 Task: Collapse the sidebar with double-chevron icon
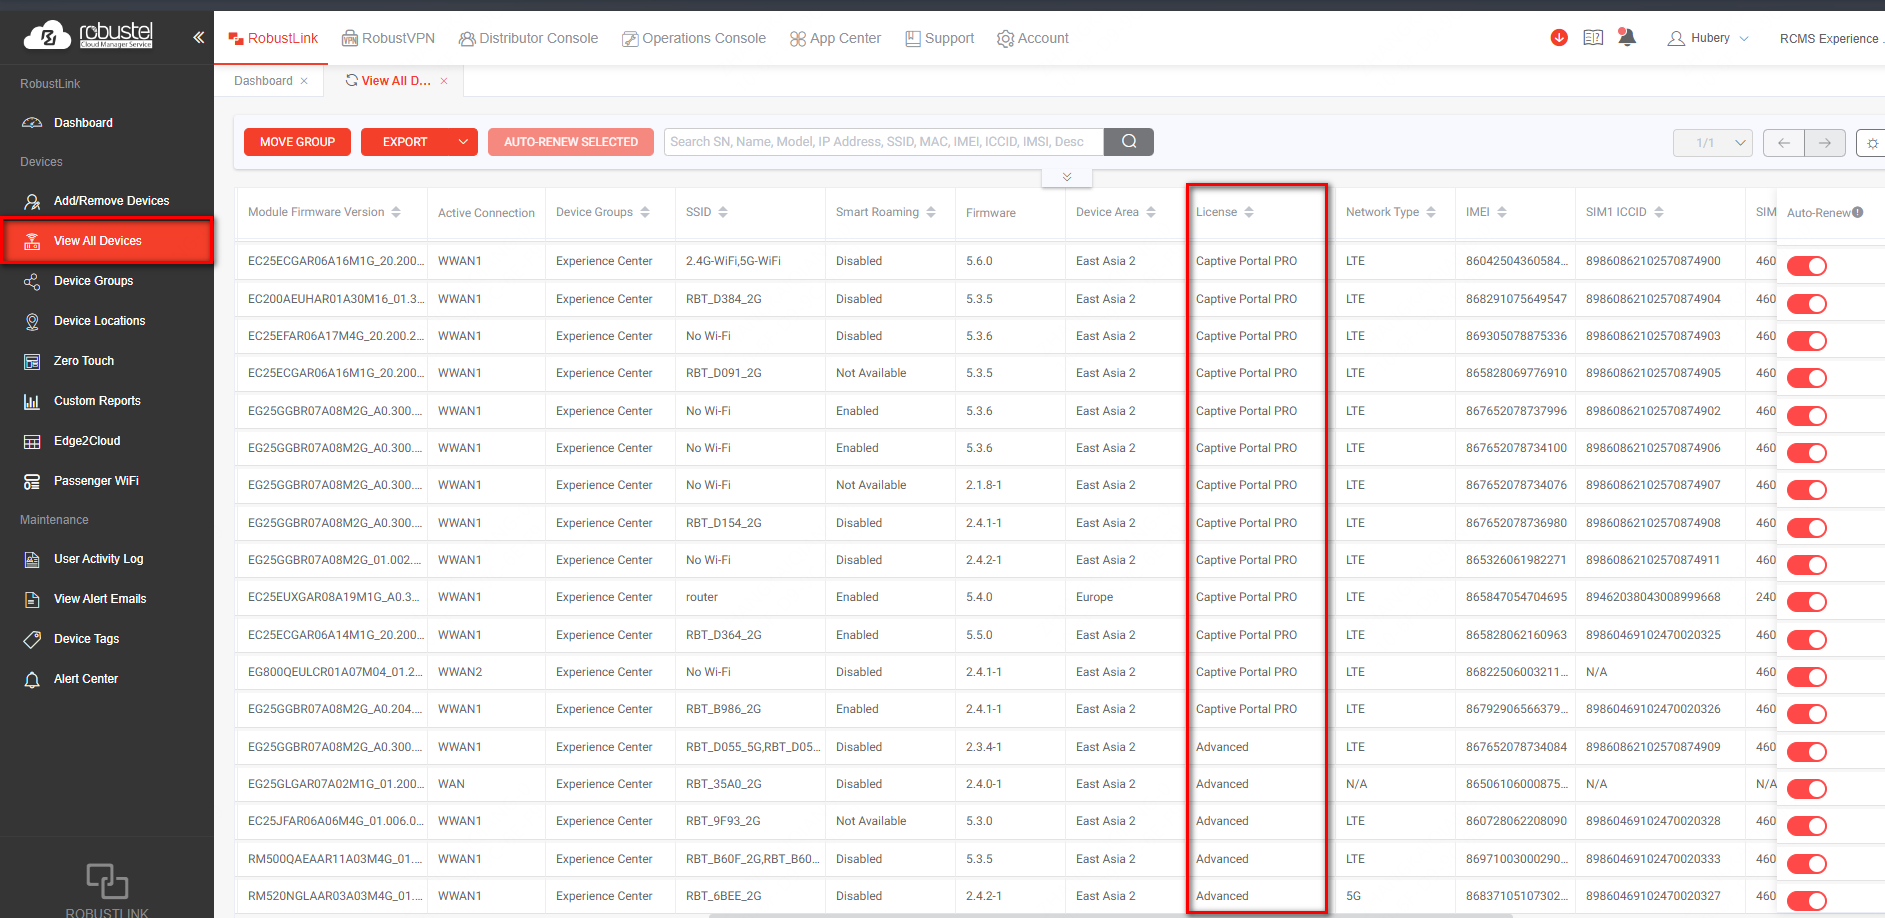pyautogui.click(x=198, y=37)
